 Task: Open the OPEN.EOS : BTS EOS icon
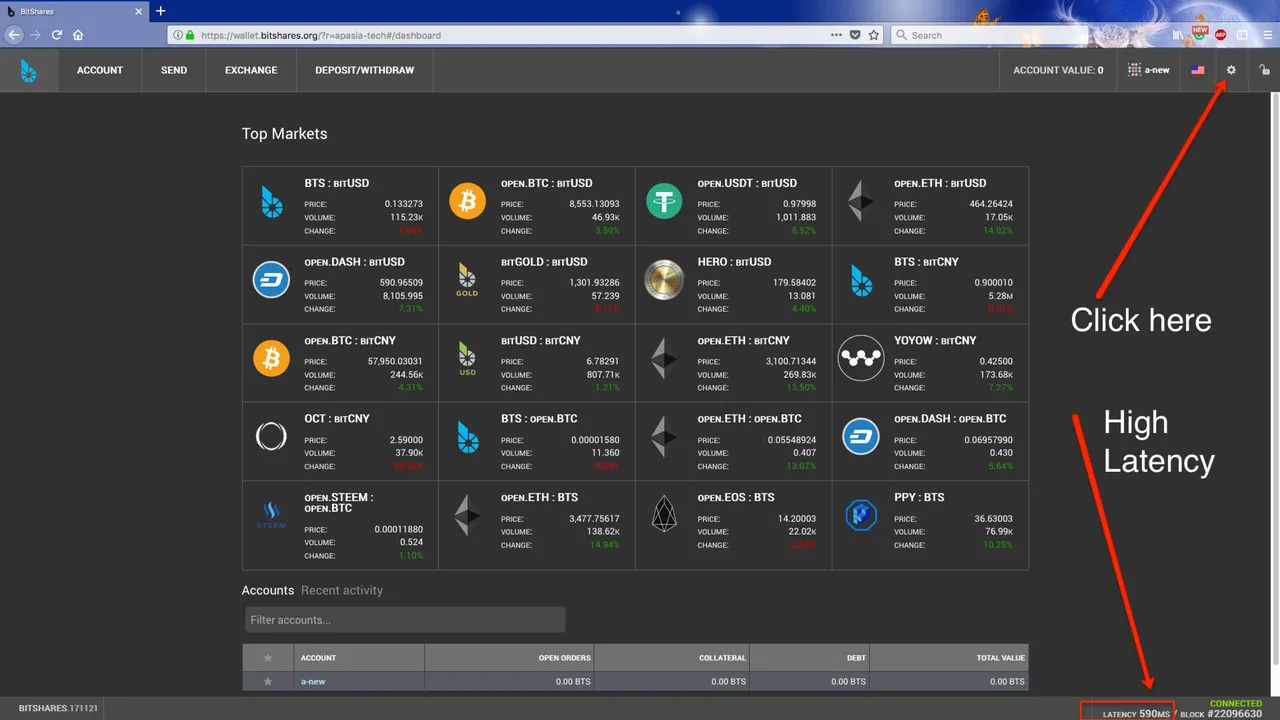pyautogui.click(x=664, y=516)
